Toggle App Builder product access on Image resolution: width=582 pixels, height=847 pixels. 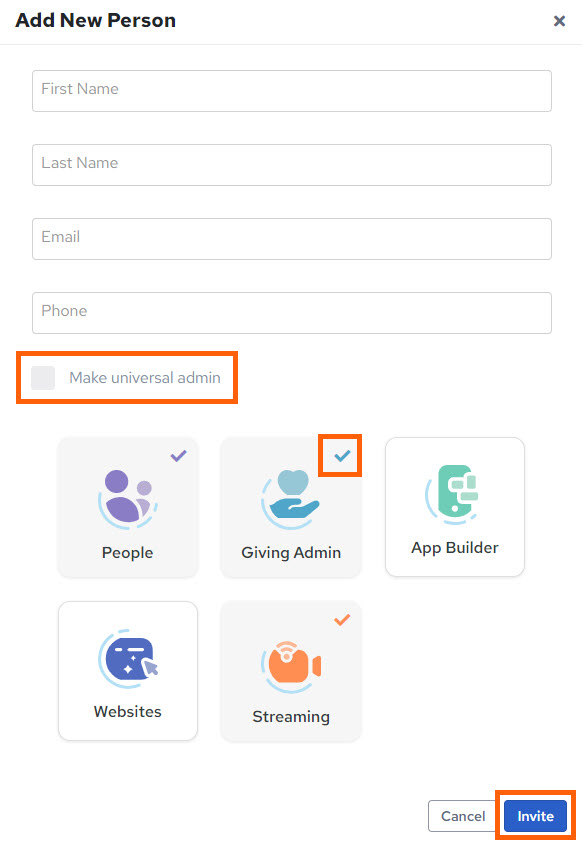(x=454, y=506)
